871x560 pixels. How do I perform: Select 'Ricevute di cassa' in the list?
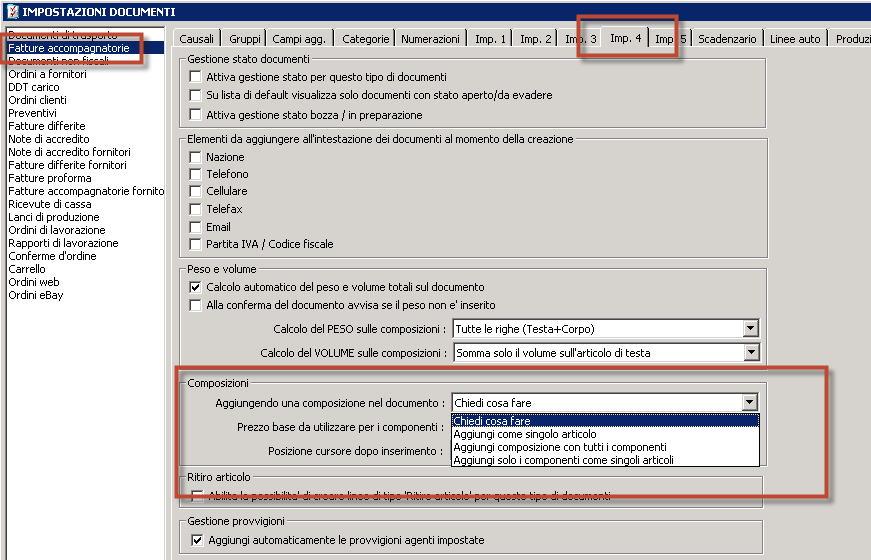point(86,204)
